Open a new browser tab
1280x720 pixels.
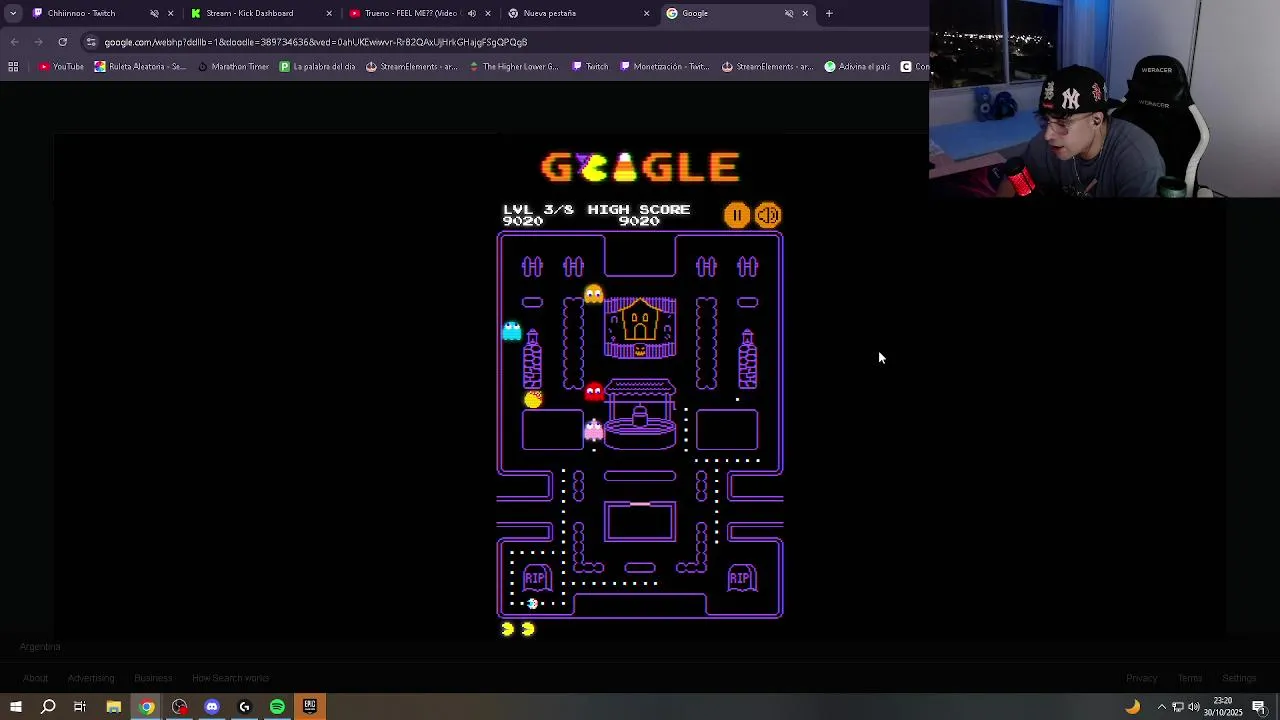[x=829, y=13]
